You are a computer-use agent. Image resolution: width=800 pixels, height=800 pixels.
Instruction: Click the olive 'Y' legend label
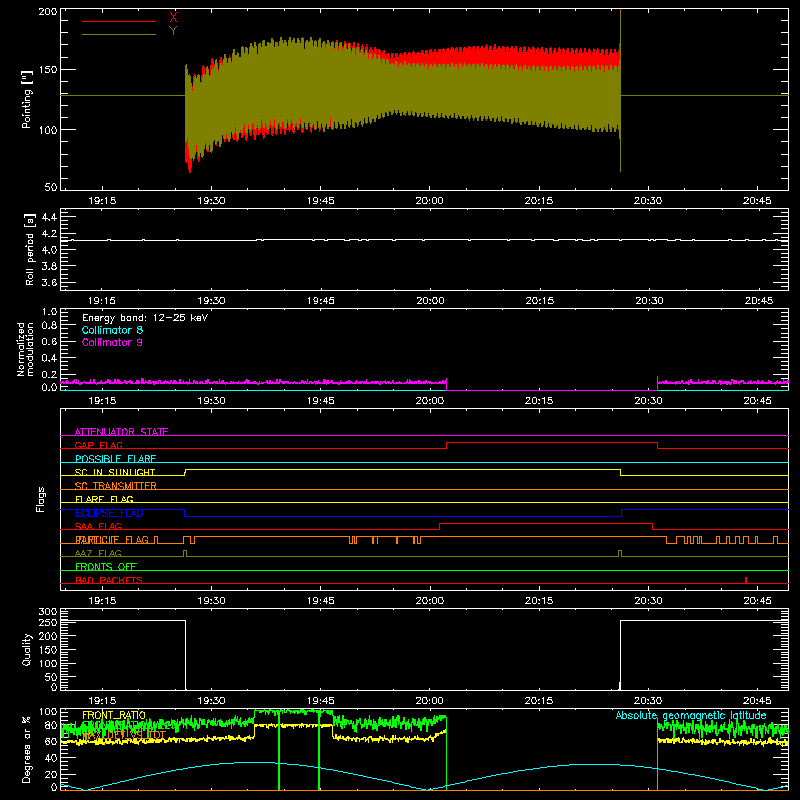tap(173, 31)
